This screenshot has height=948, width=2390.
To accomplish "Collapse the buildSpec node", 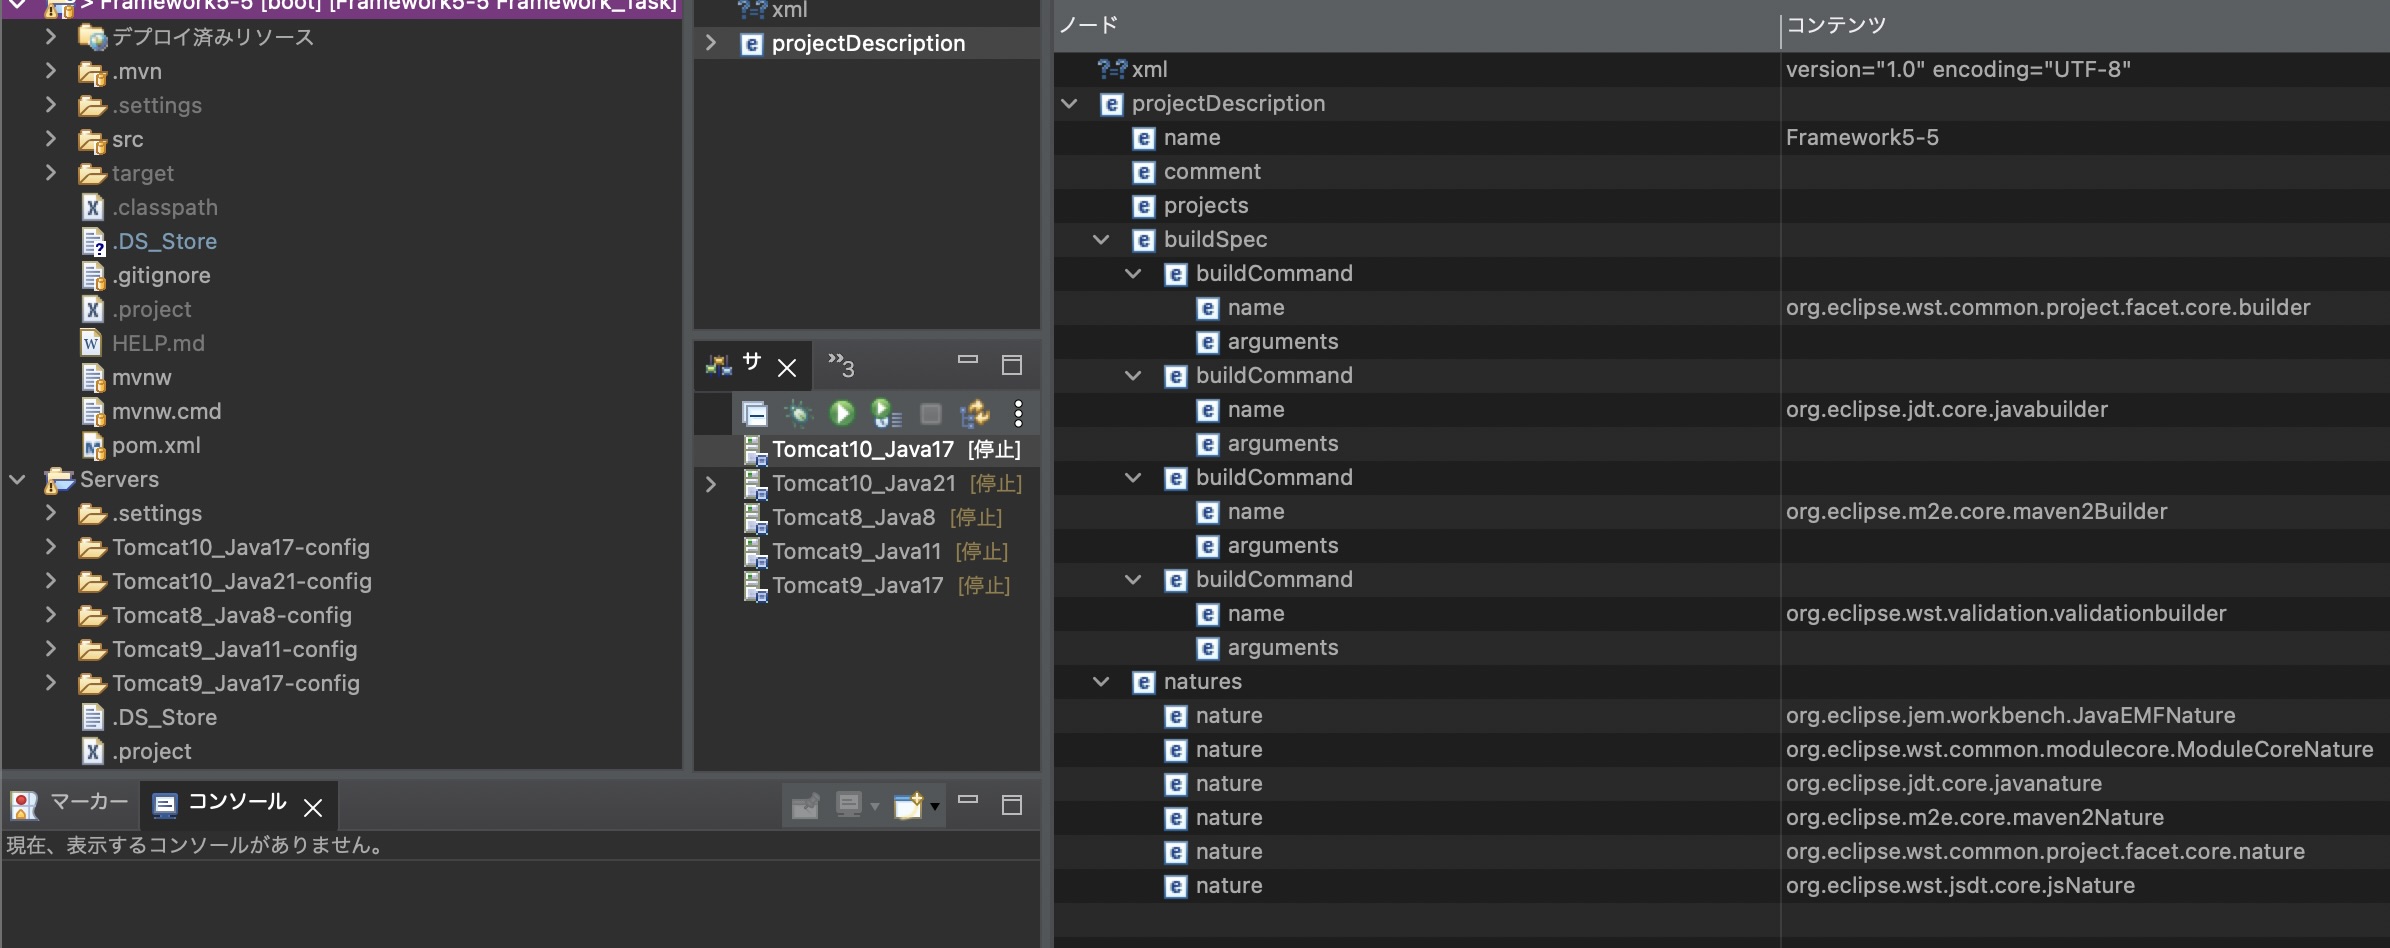I will coord(1101,240).
